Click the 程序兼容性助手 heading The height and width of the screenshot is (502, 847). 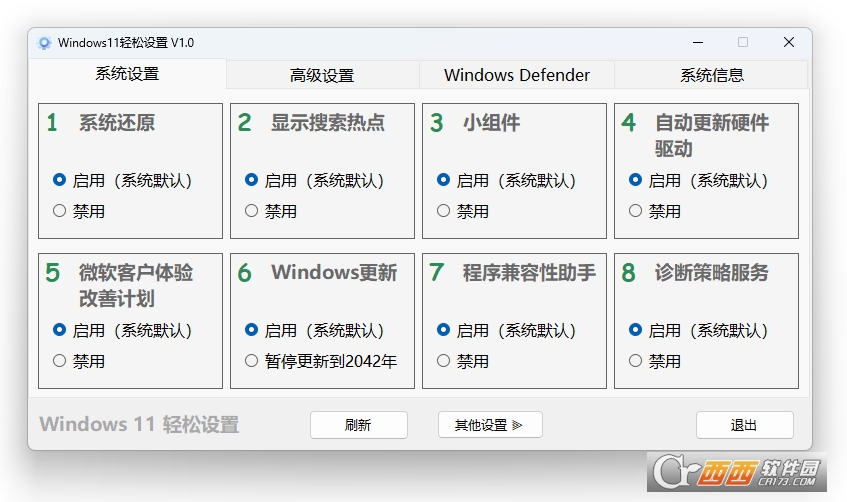click(529, 272)
